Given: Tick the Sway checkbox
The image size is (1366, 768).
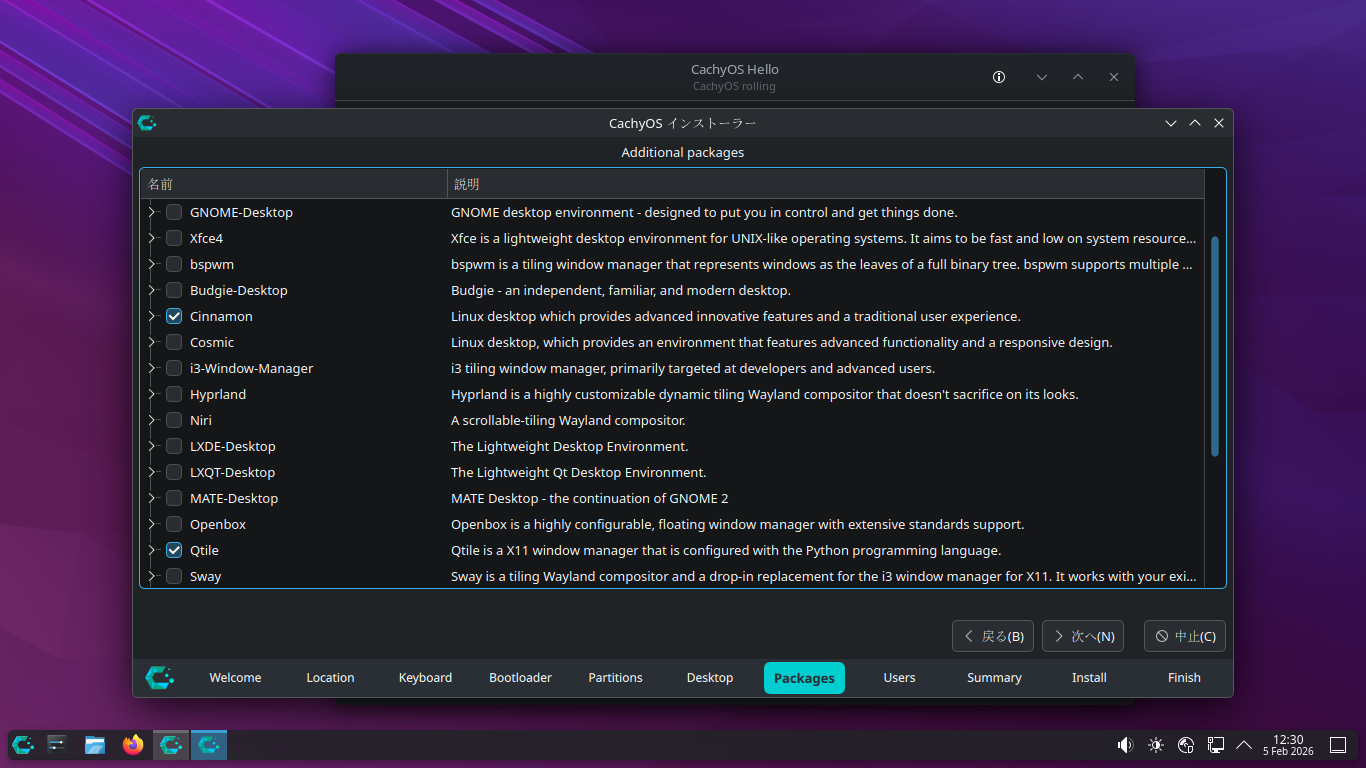Looking at the screenshot, I should click(174, 576).
